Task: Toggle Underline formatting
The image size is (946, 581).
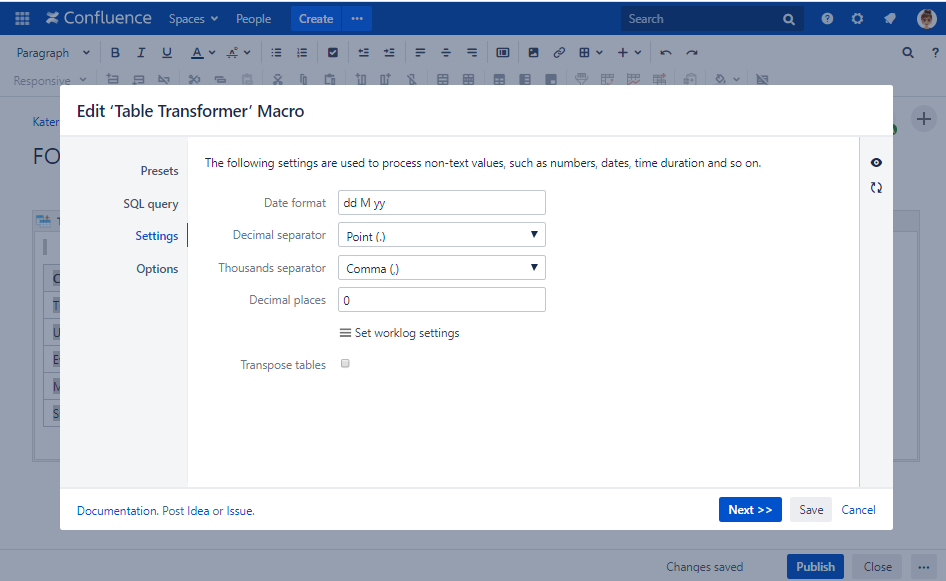Action: [x=166, y=52]
